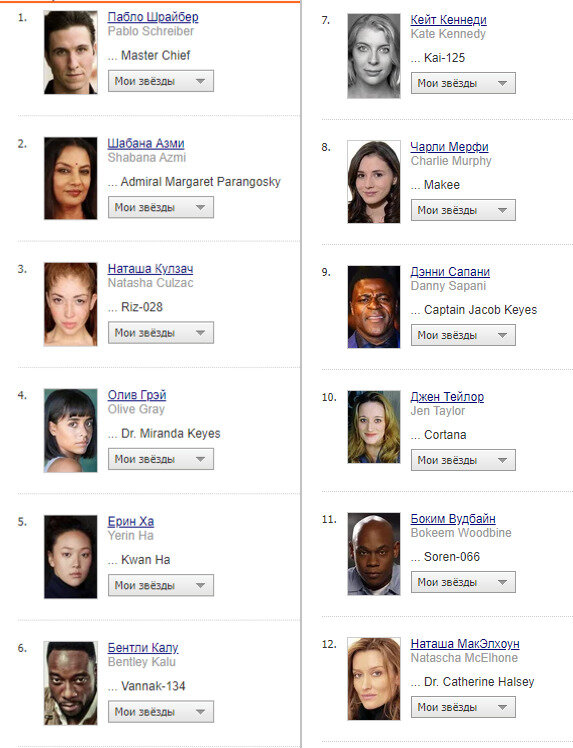Open Bokeem Woodbine's photo thumbnail
Image resolution: width=573 pixels, height=748 pixels.
click(374, 554)
